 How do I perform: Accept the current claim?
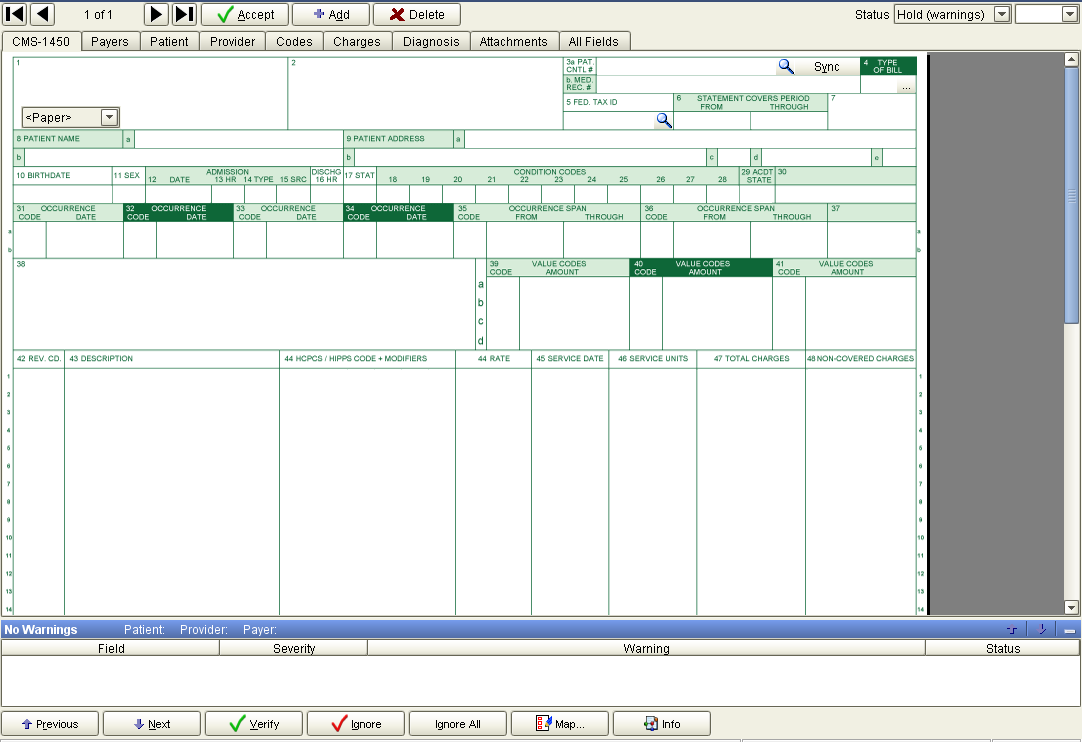pos(245,14)
